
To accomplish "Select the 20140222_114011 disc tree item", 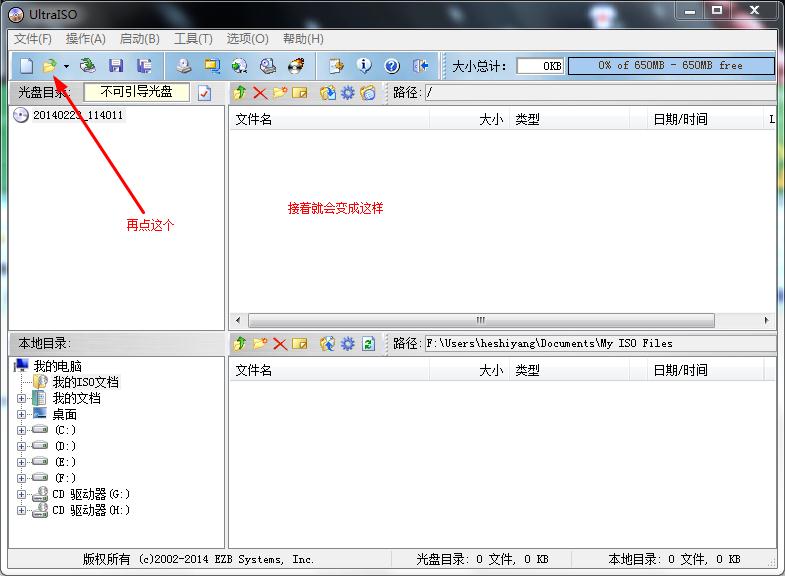I will click(x=78, y=115).
